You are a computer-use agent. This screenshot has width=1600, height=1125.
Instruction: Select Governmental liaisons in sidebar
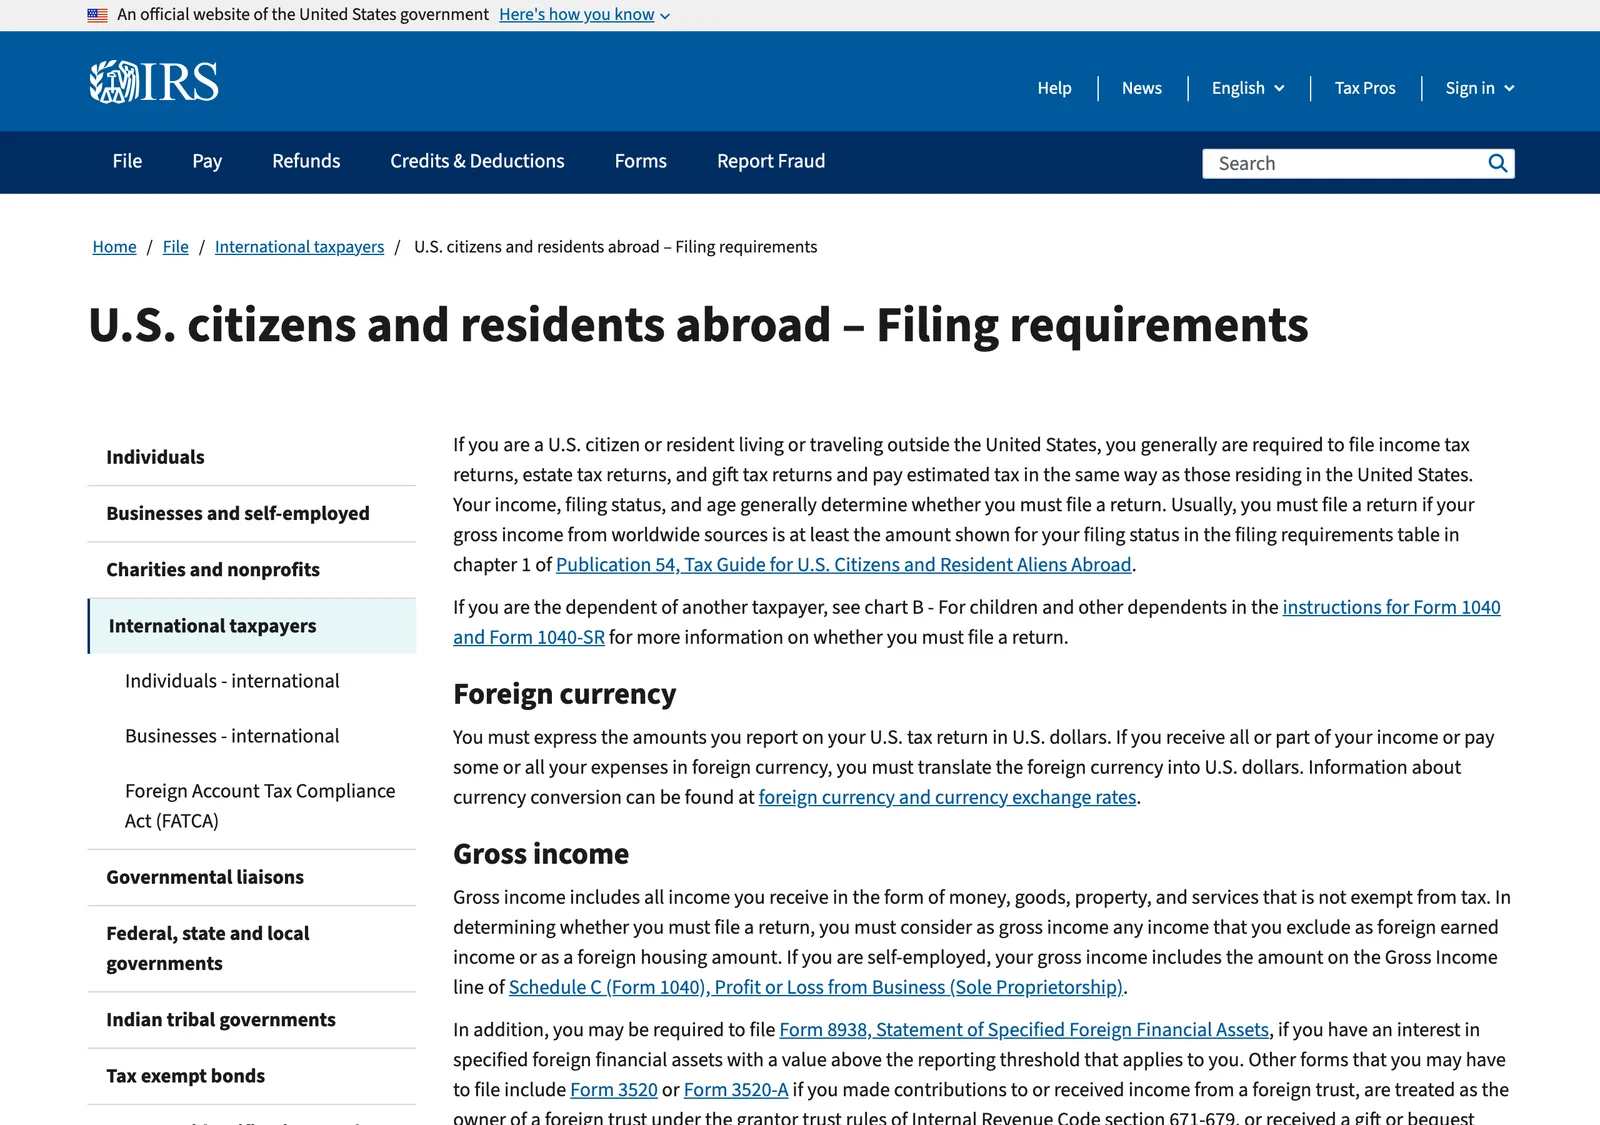[x=252, y=877]
